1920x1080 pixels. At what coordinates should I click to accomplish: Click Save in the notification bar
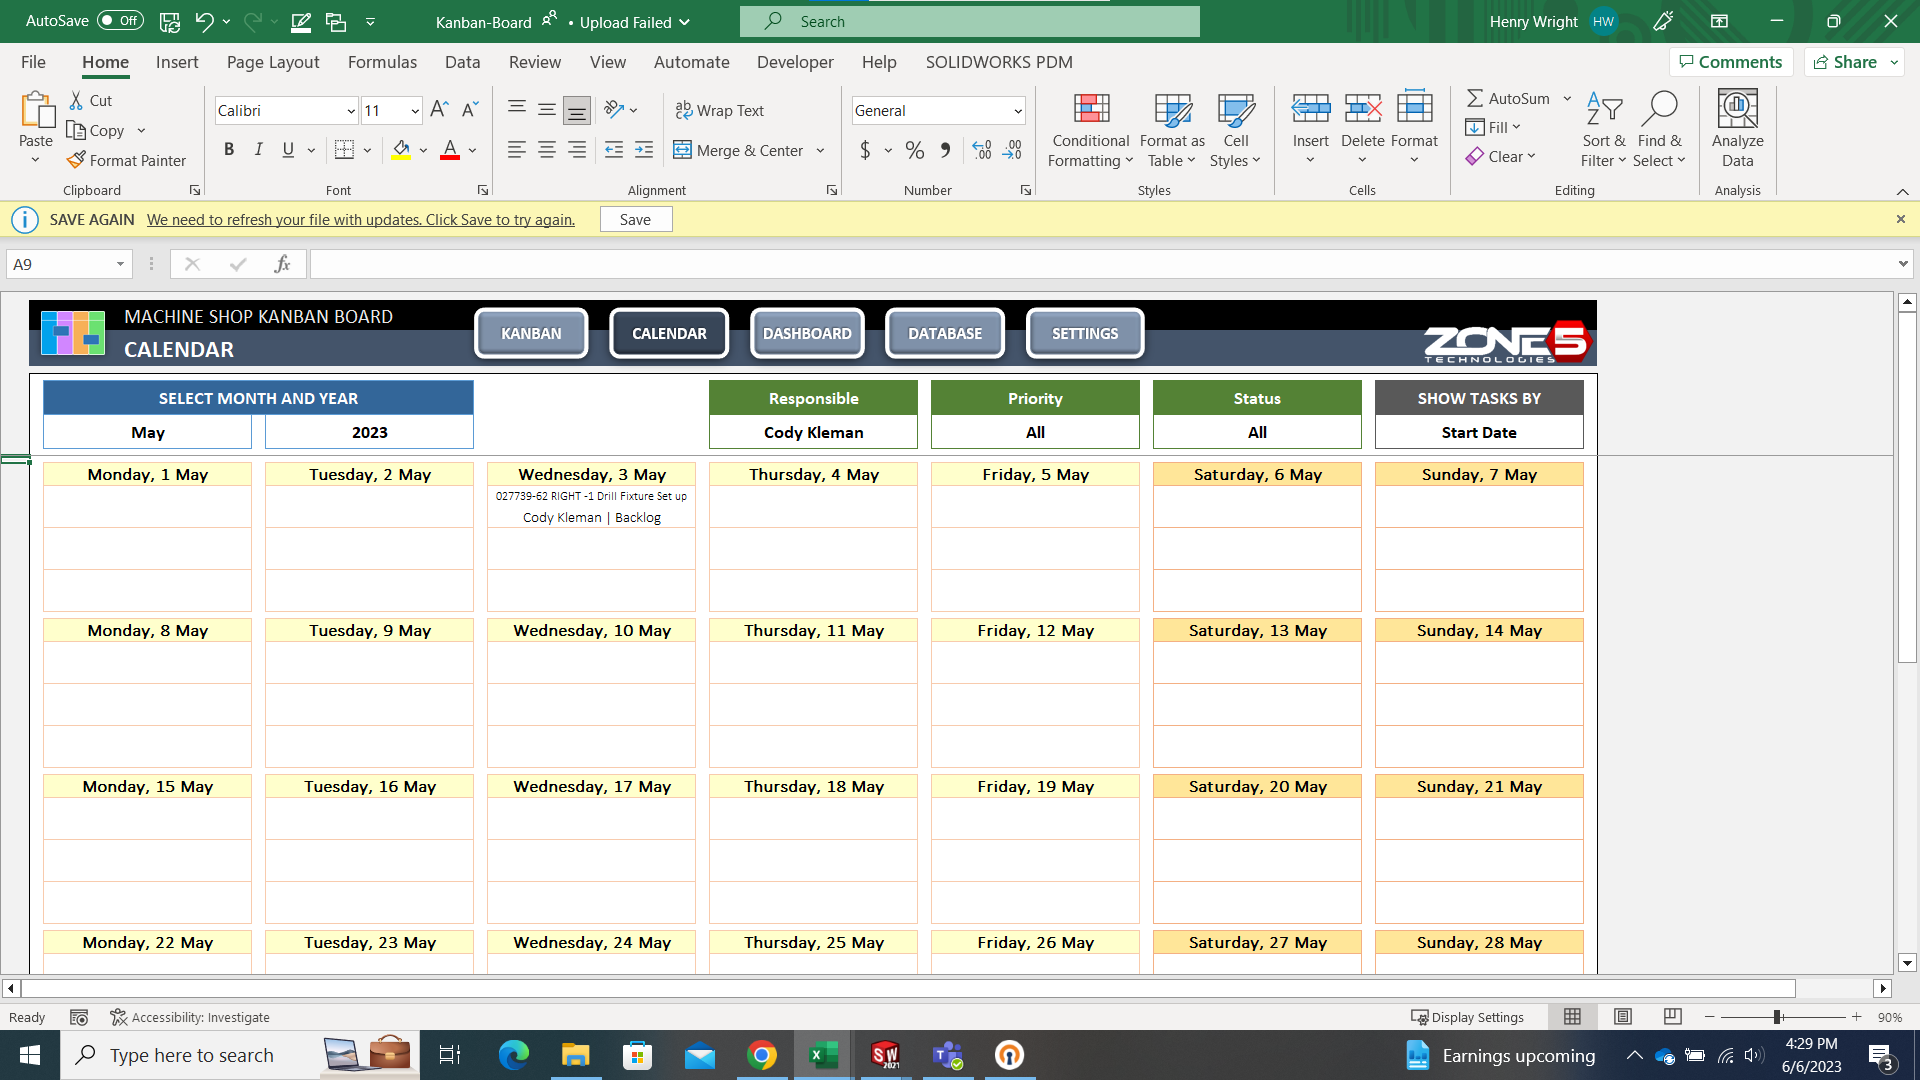click(x=636, y=218)
